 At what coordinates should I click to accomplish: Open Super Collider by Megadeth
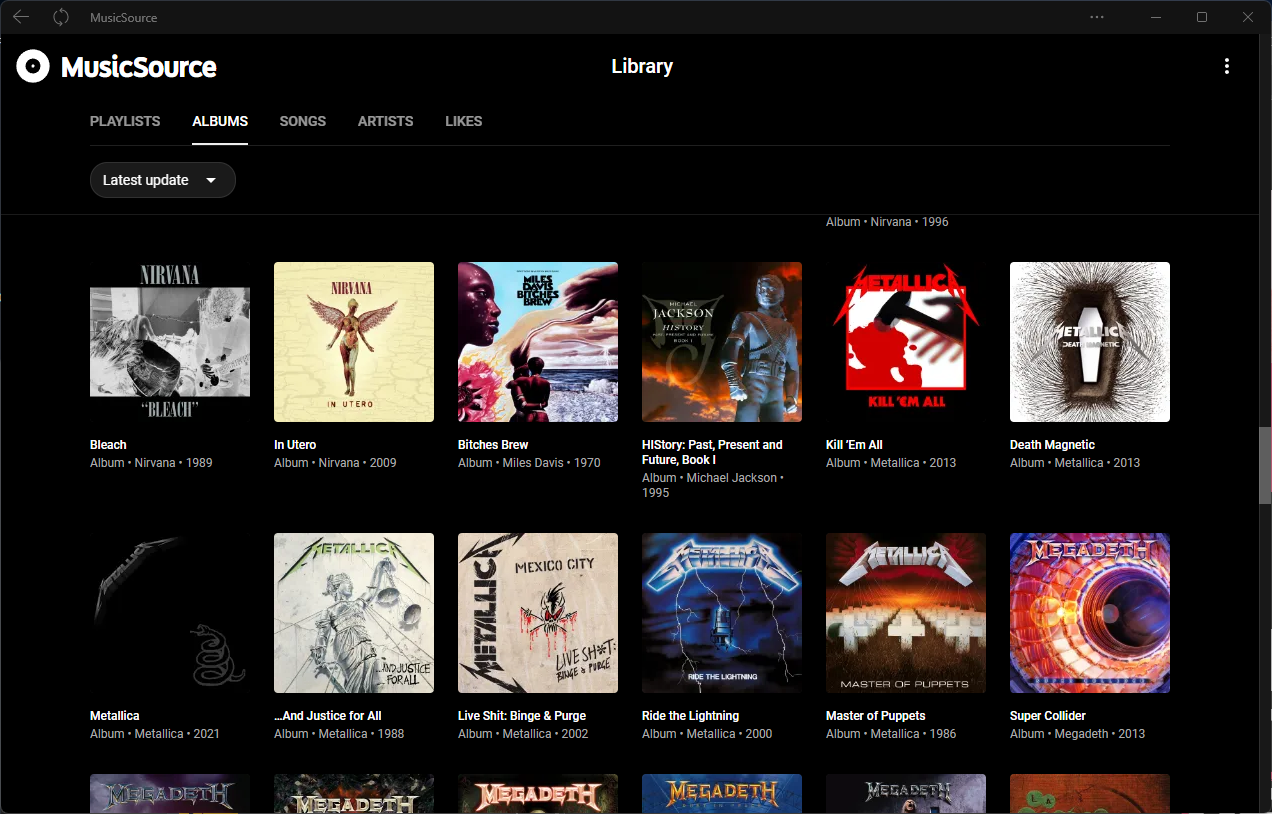click(1089, 612)
